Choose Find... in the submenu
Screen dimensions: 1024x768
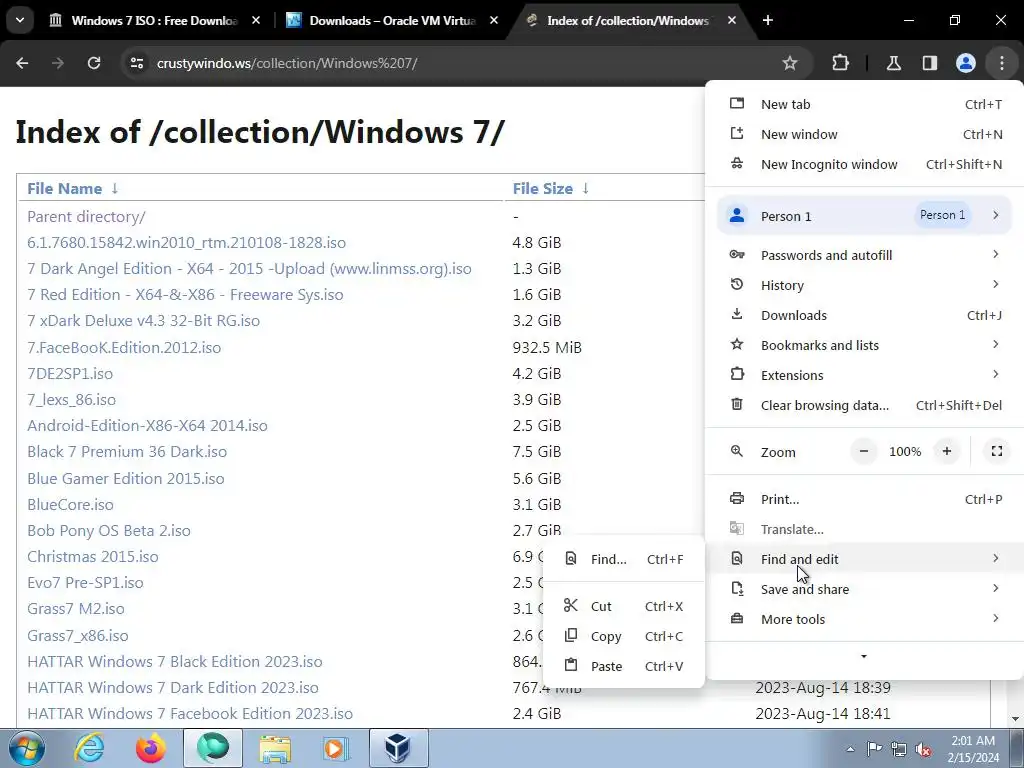[624, 559]
